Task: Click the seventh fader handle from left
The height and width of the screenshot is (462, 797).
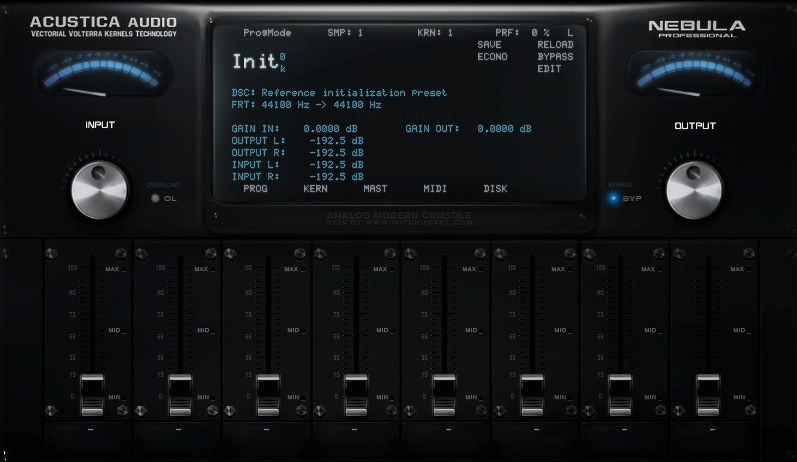Action: point(620,395)
